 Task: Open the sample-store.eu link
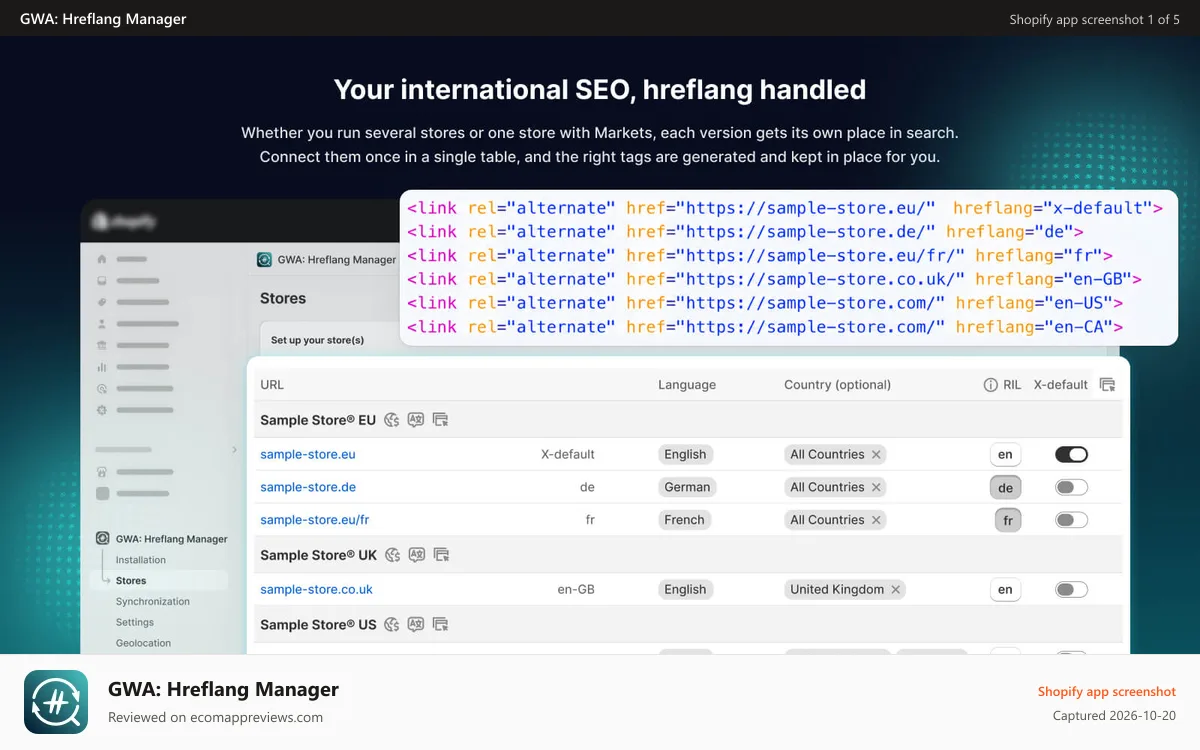point(308,455)
